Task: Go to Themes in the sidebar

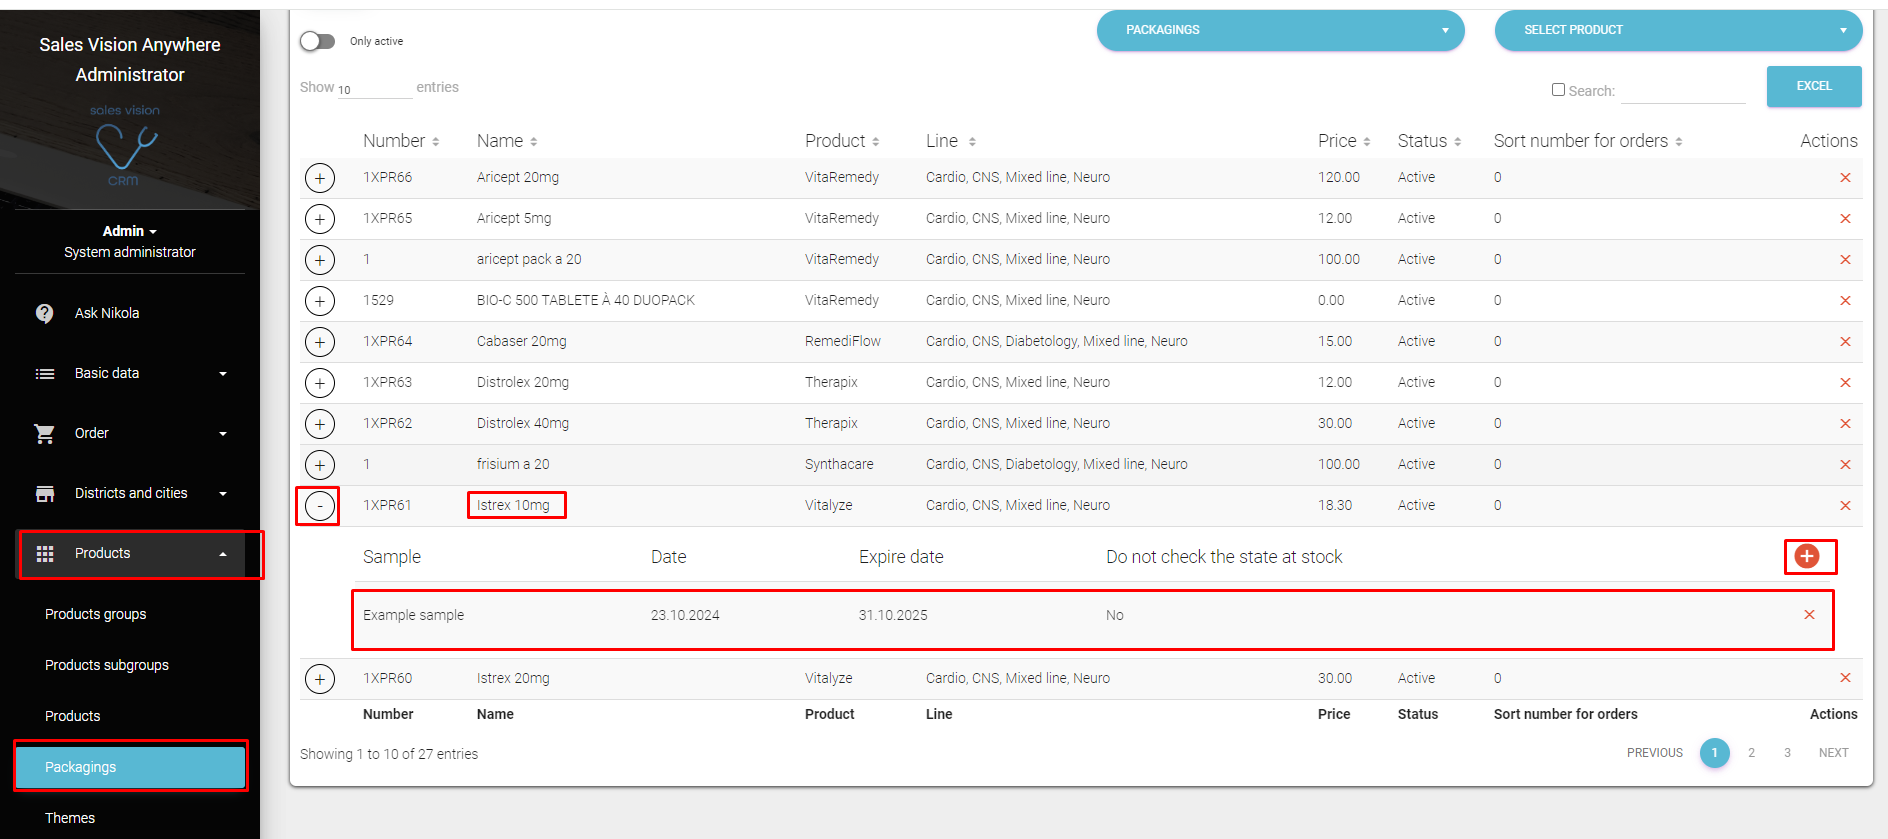Action: coord(70,818)
